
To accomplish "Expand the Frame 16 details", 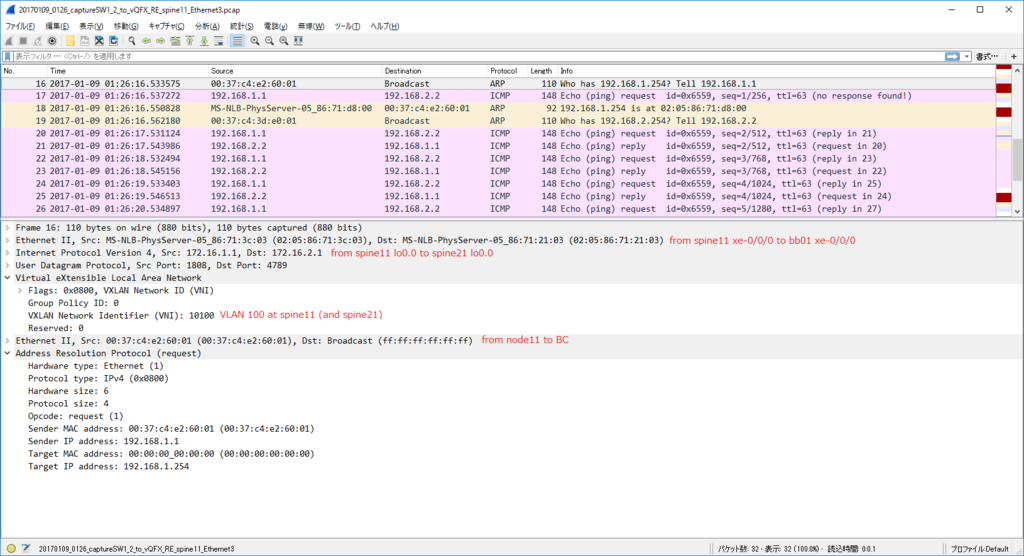I will tap(7, 227).
